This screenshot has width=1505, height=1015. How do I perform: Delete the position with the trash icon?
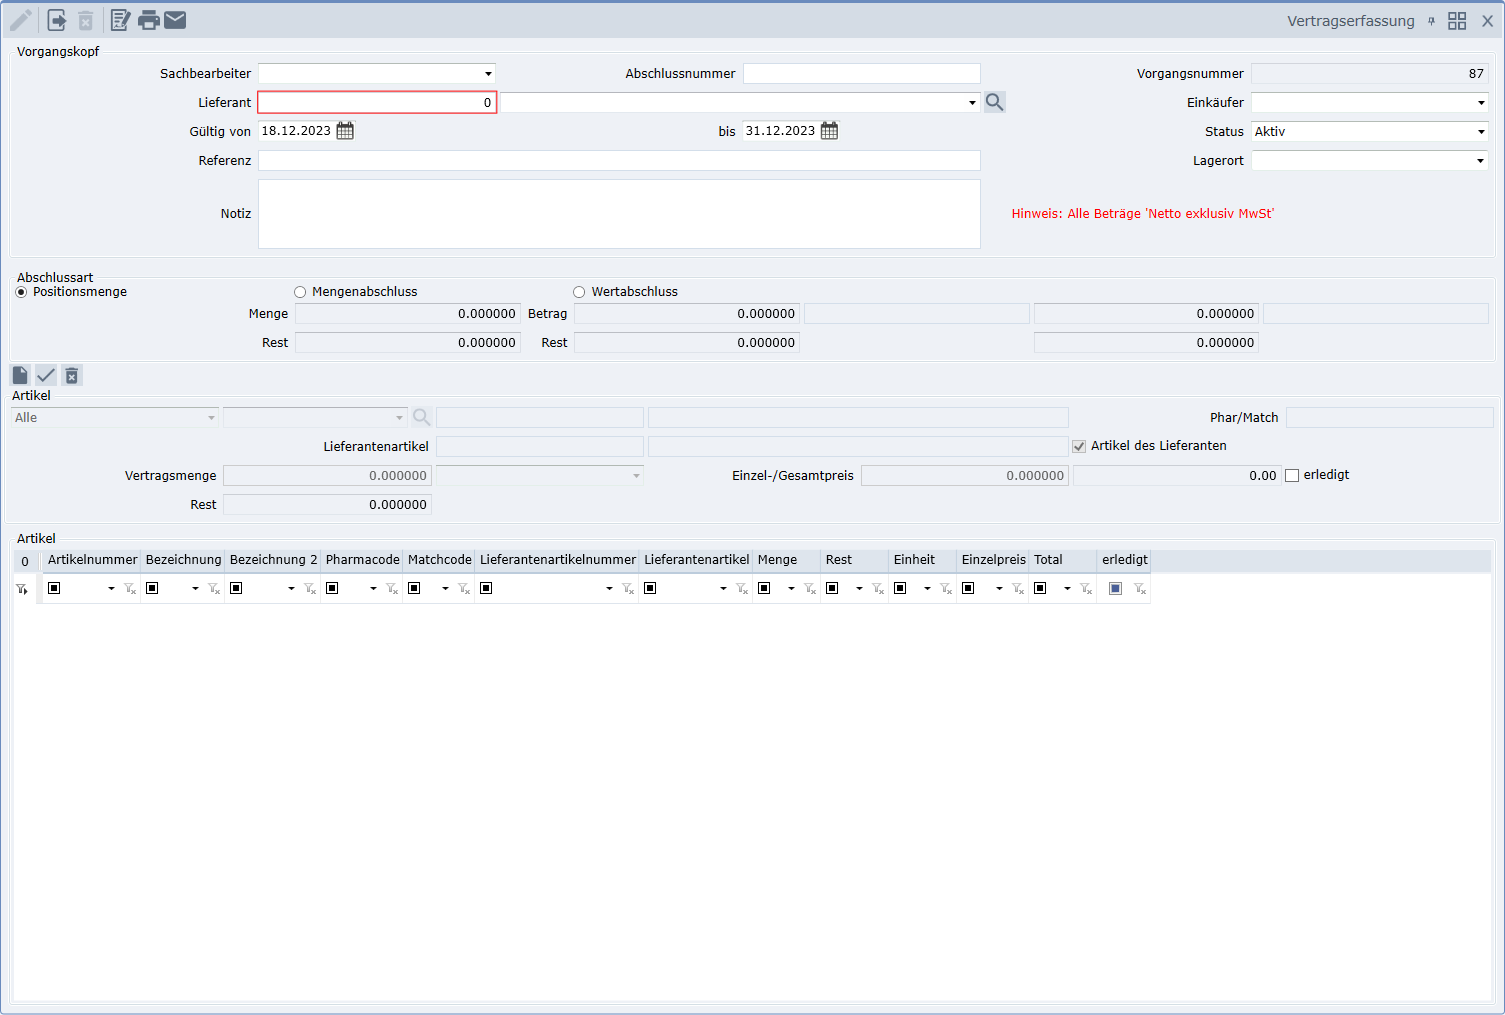[72, 375]
